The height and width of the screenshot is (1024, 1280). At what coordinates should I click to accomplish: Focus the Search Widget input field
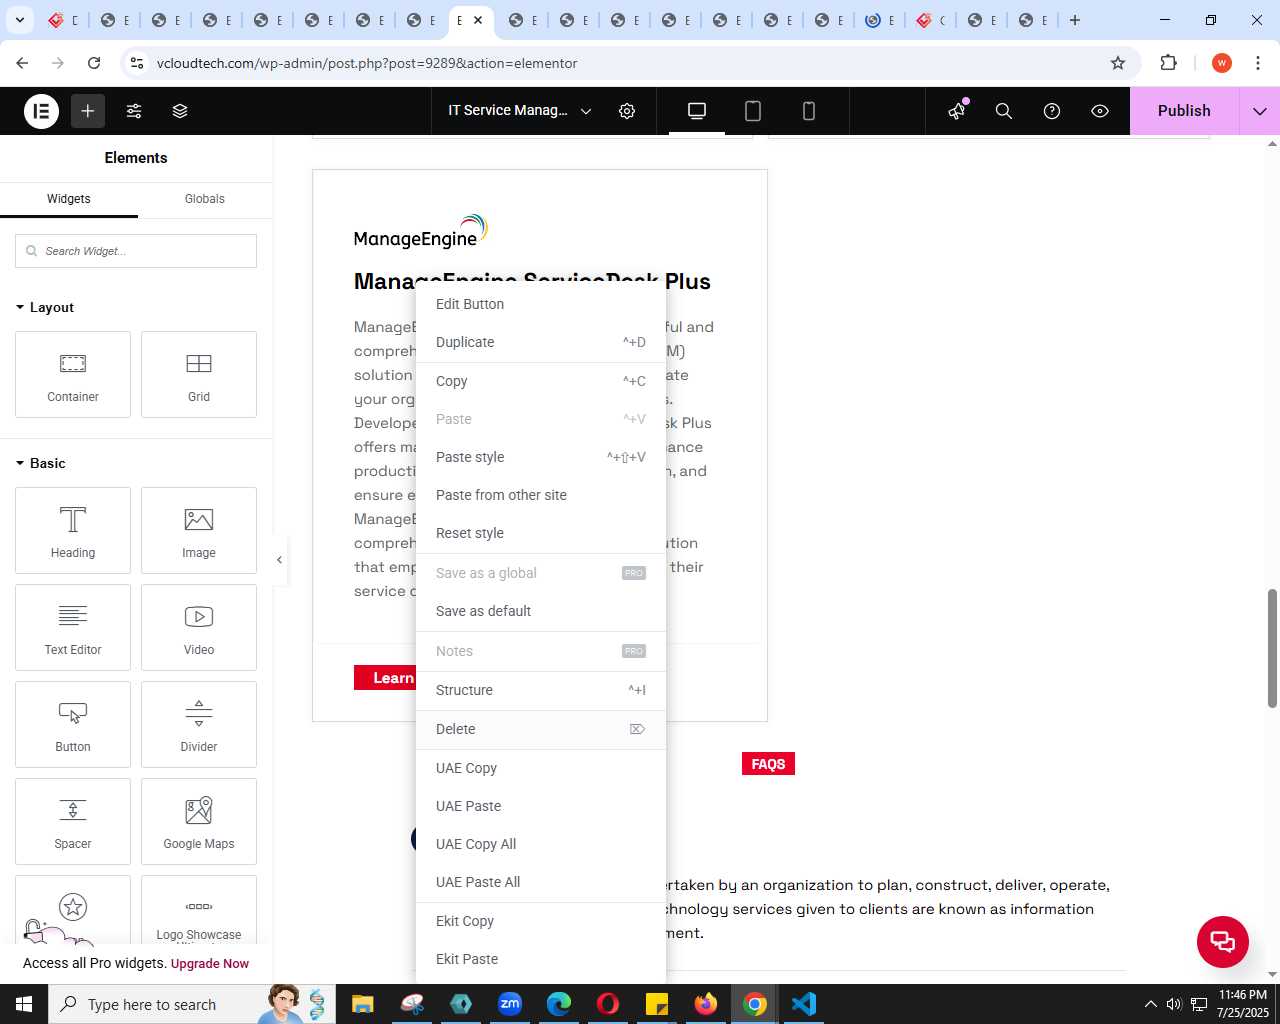[x=136, y=251]
